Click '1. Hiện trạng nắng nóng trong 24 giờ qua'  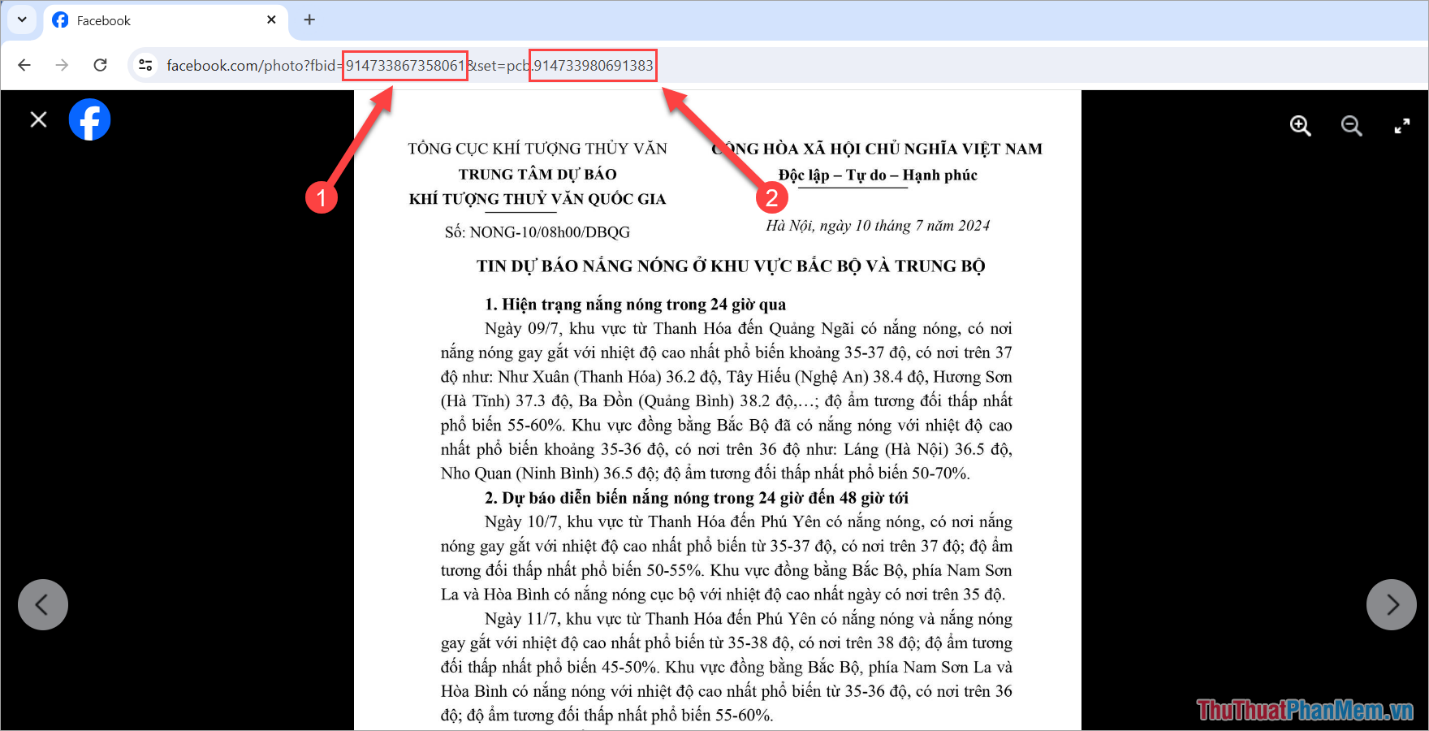635,305
